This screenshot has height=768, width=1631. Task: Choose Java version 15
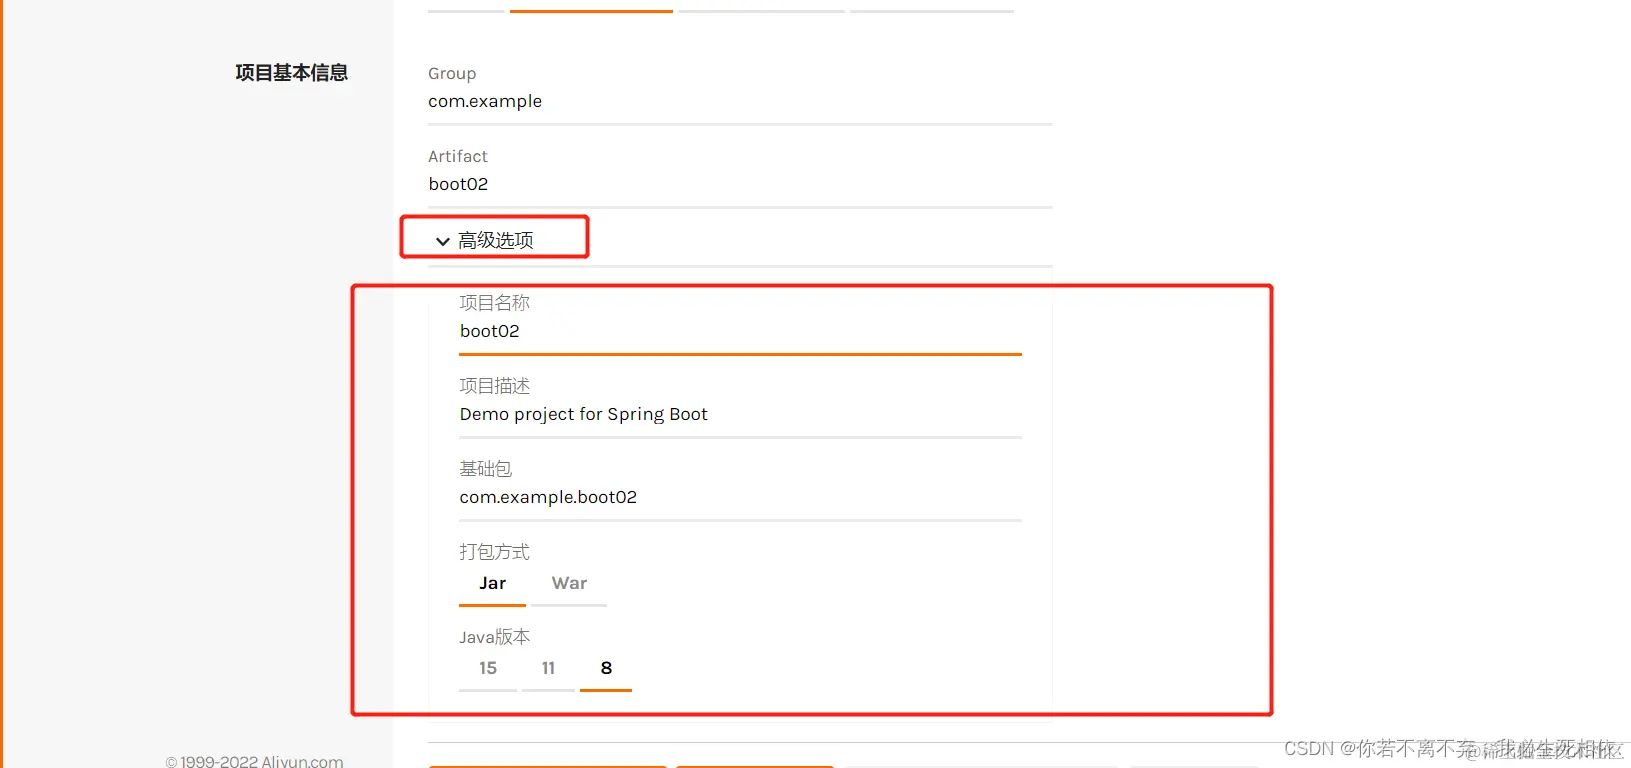point(488,668)
